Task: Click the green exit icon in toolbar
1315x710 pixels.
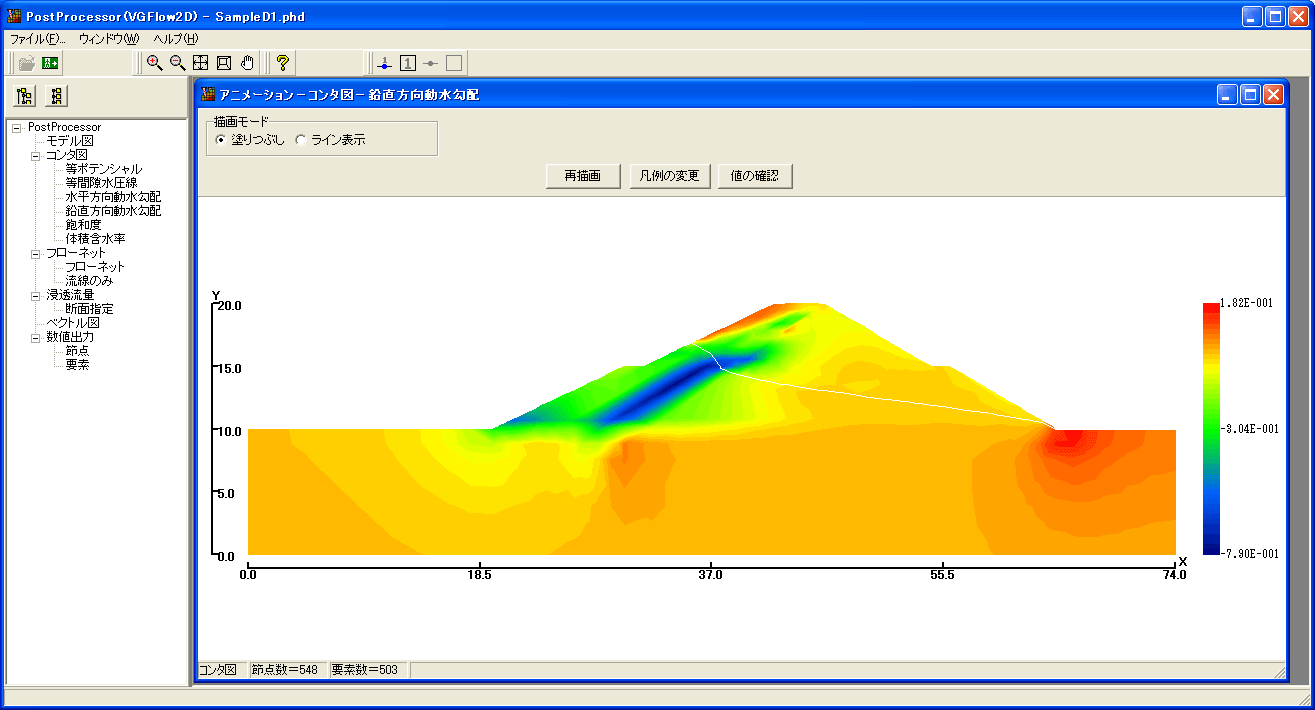Action: 50,63
